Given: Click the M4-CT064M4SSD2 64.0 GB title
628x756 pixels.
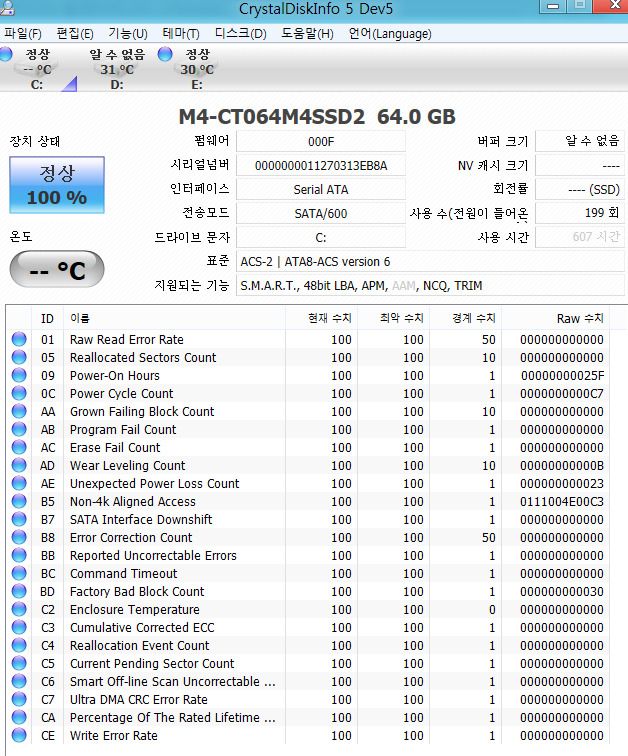Looking at the screenshot, I should tap(317, 117).
